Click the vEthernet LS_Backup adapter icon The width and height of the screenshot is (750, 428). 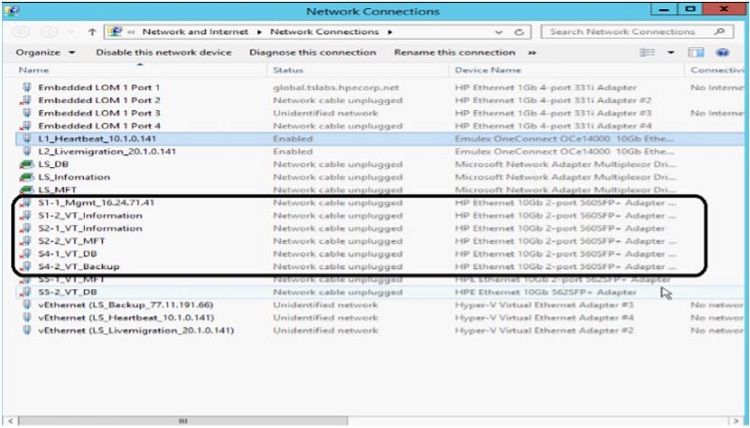[x=27, y=305]
